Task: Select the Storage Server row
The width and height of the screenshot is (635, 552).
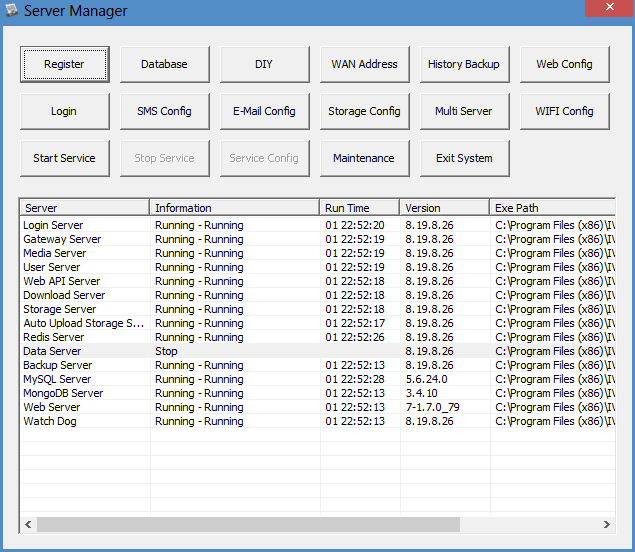Action: (x=318, y=309)
